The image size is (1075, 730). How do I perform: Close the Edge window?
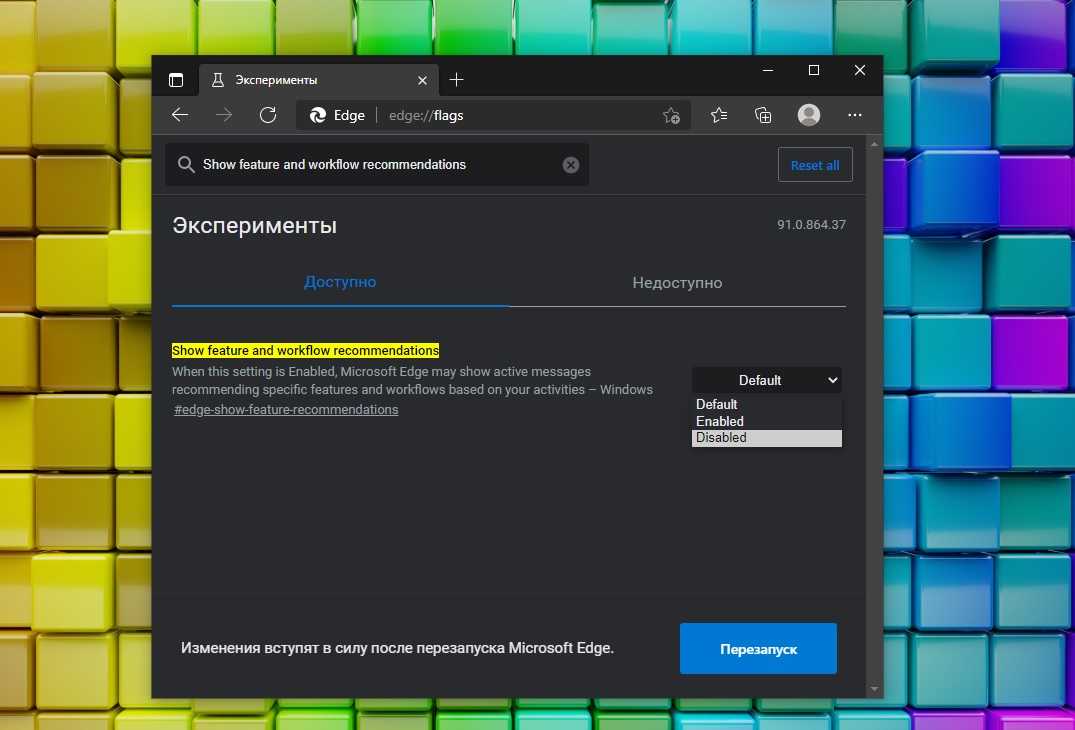click(860, 70)
